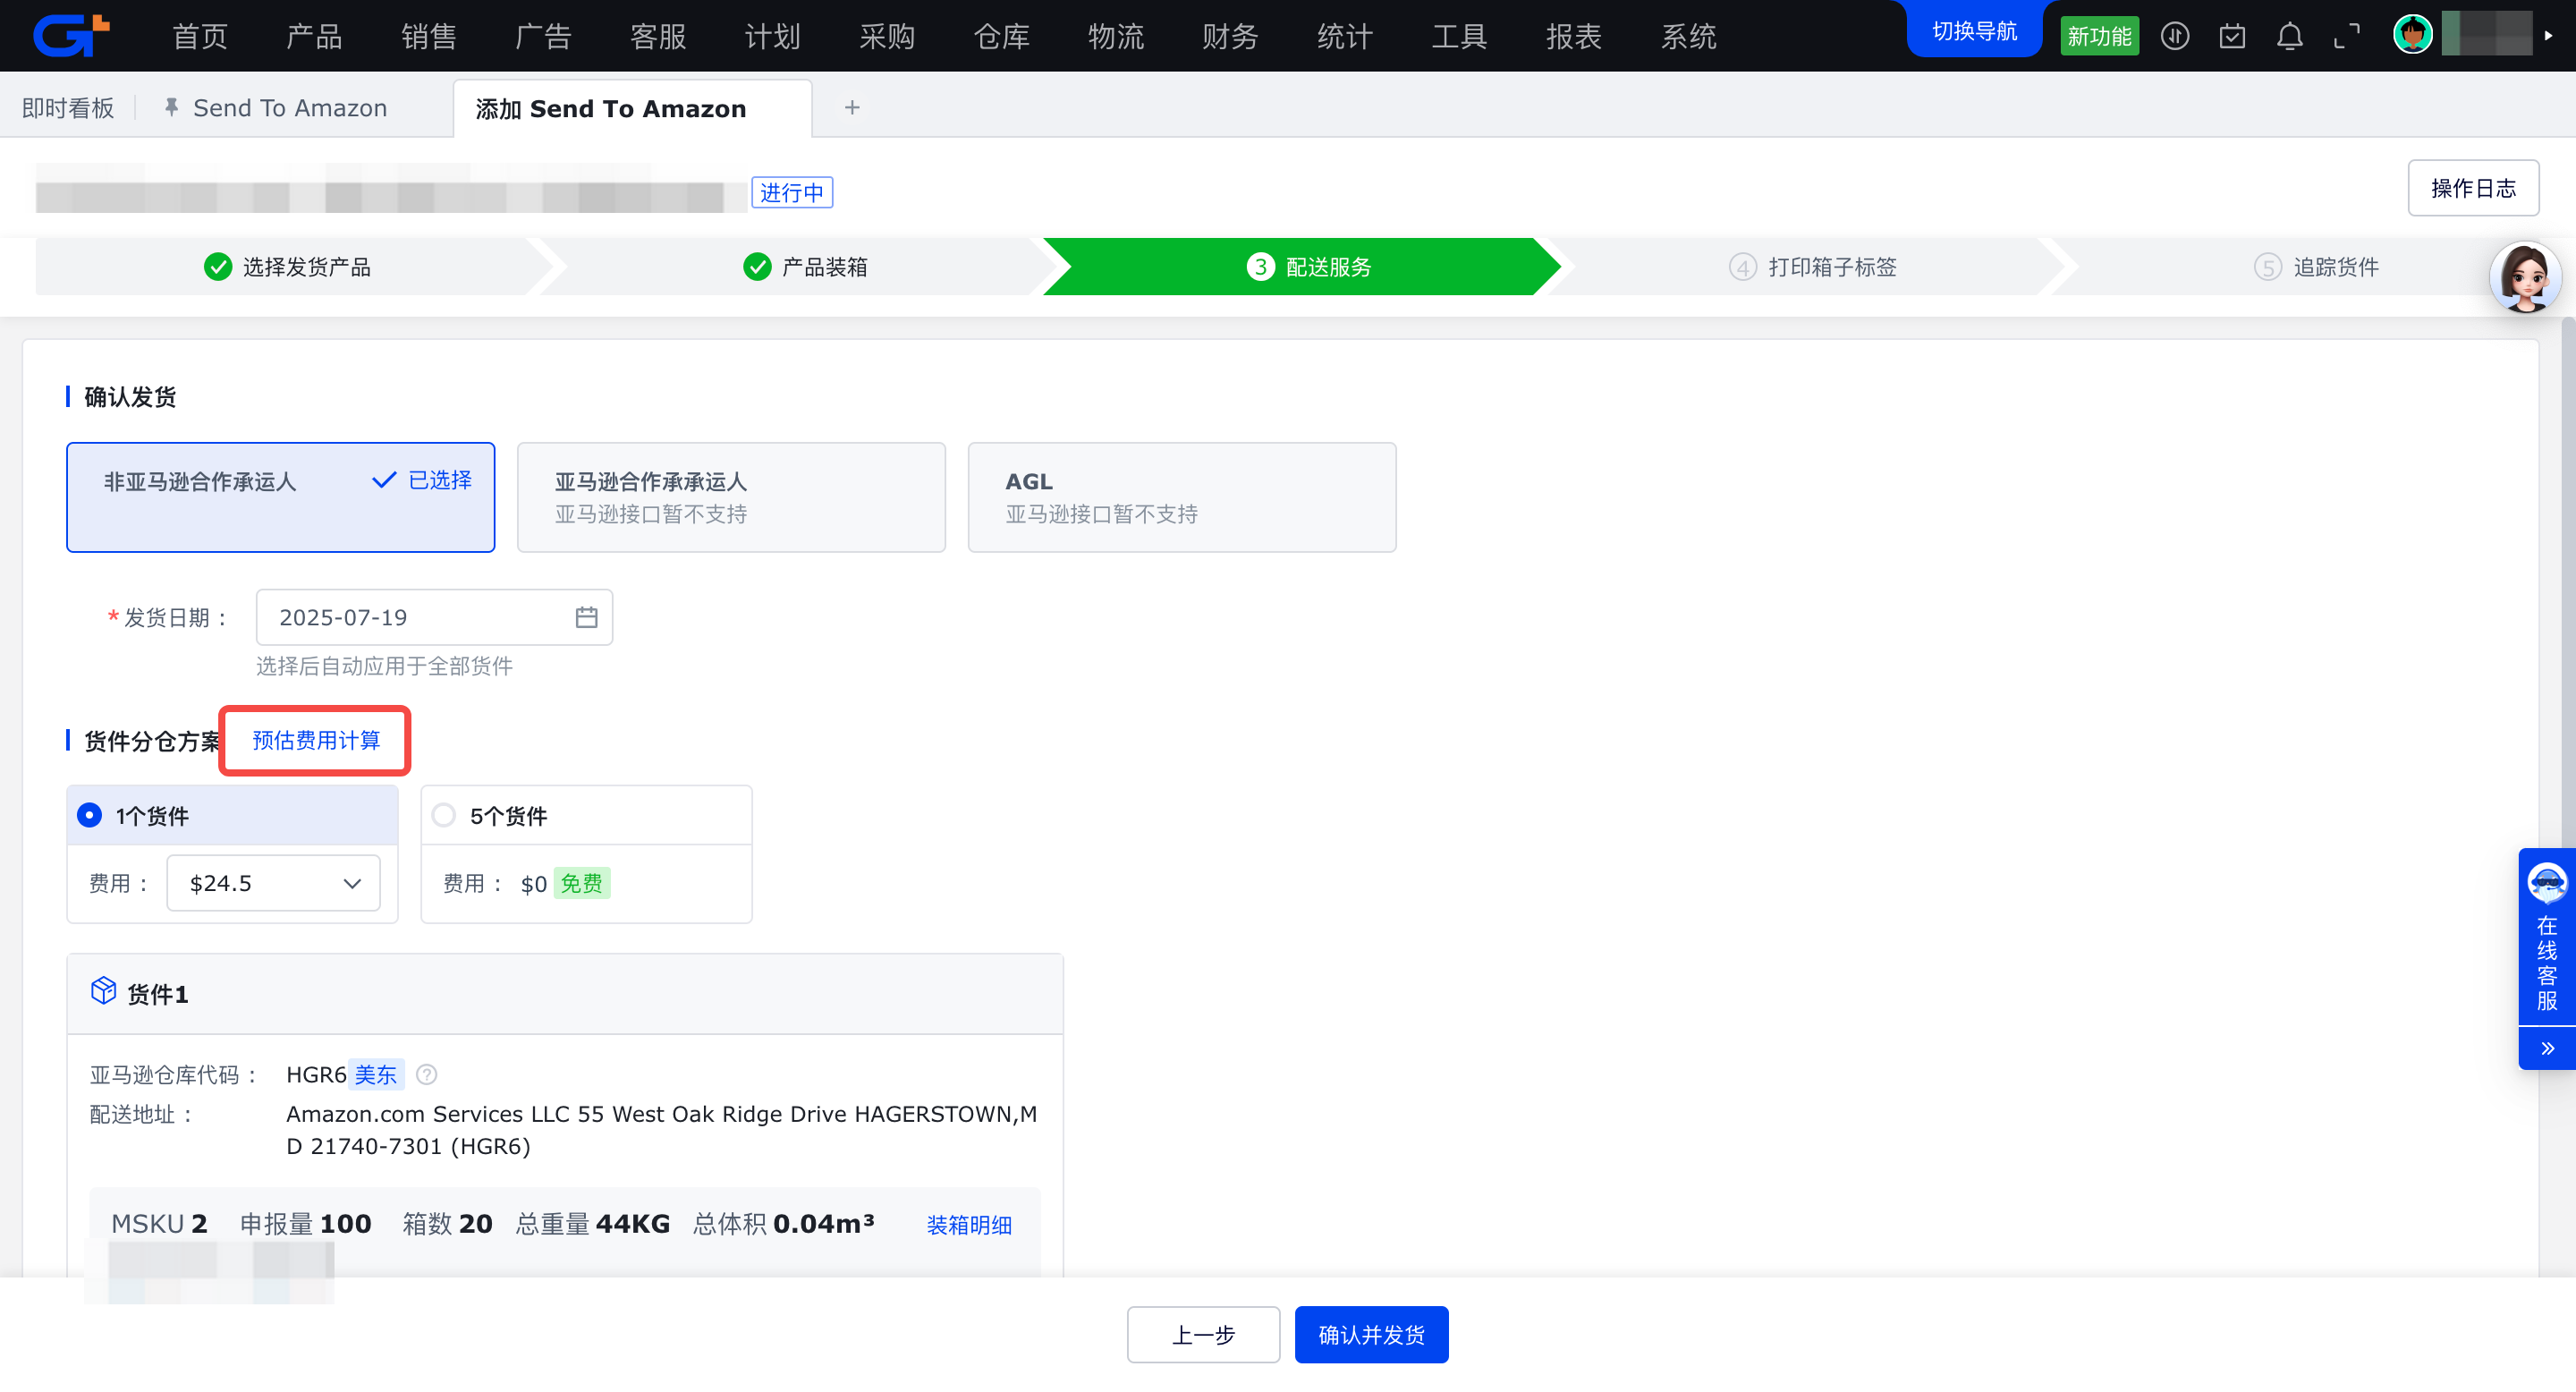The image size is (2576, 1392).
Task: Open the assistant avatar on the right
Action: tap(2524, 277)
